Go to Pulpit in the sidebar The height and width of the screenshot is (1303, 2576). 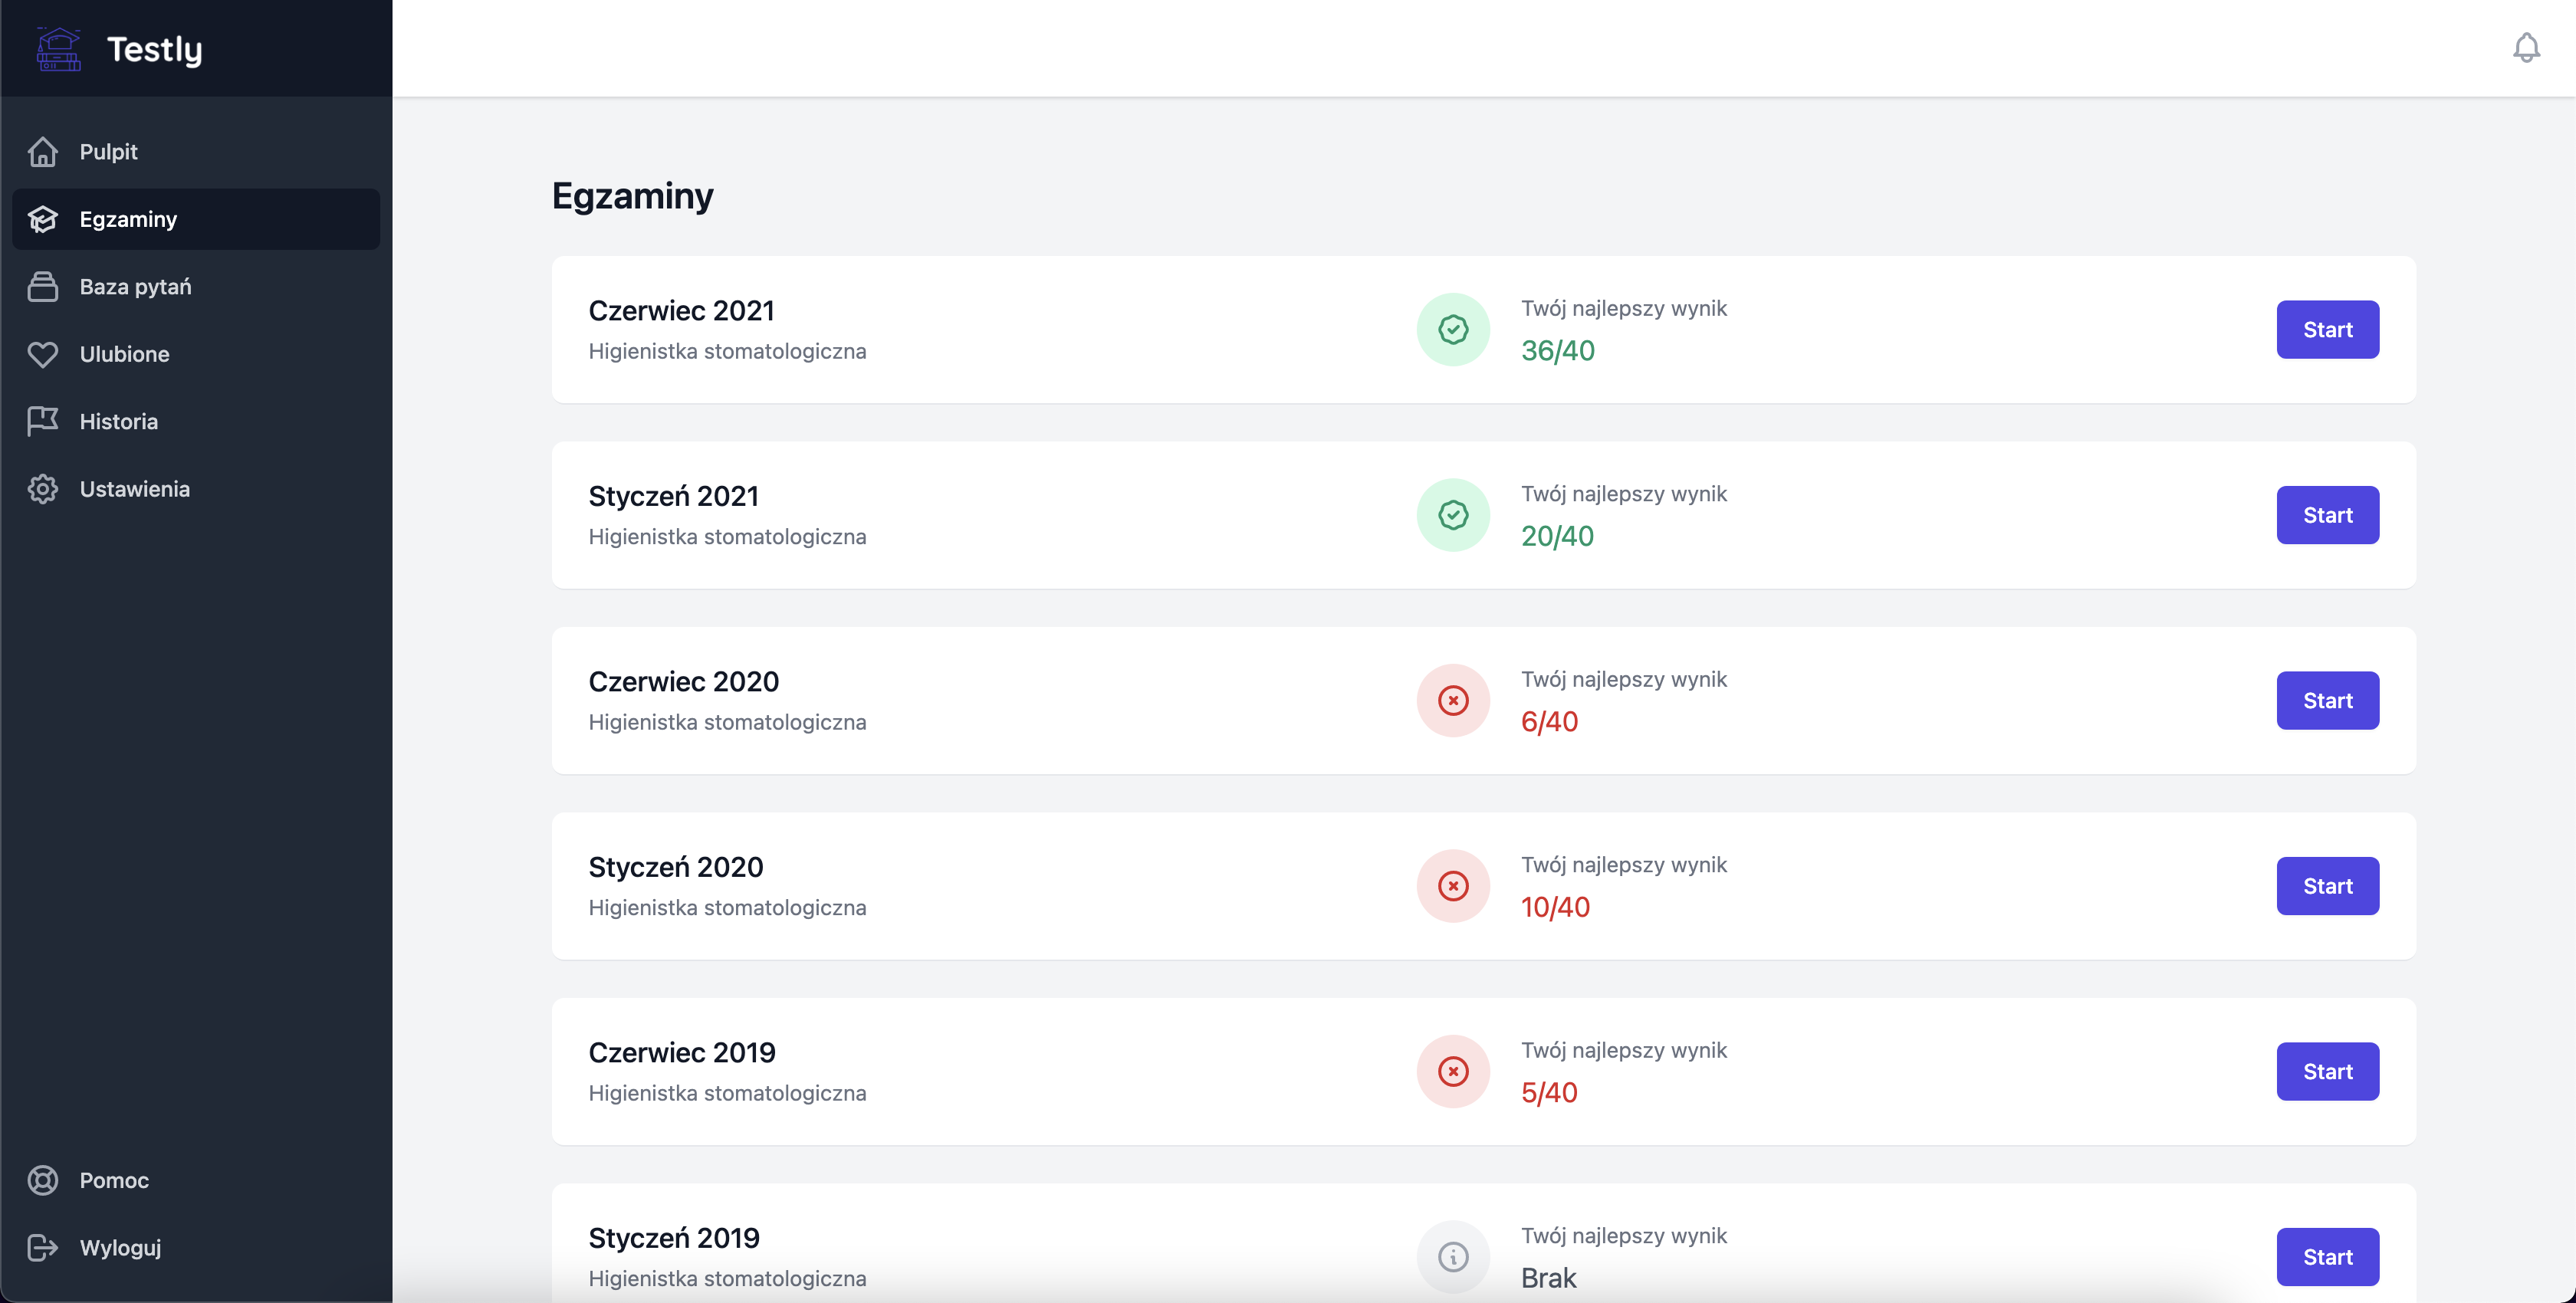coord(196,152)
